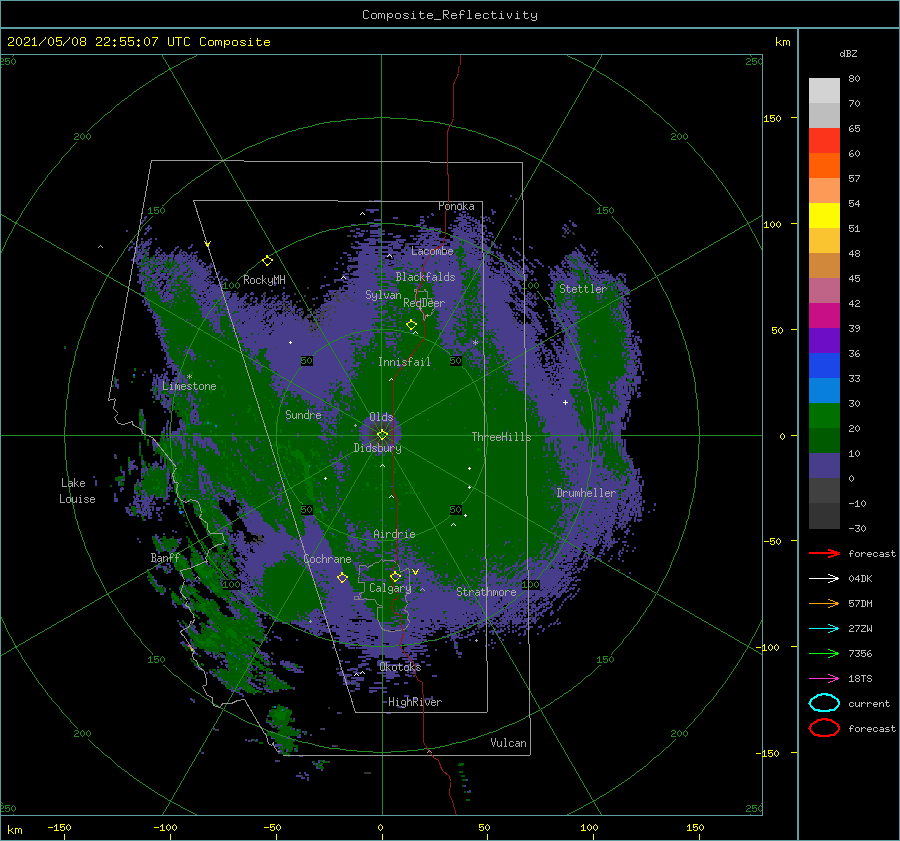This screenshot has width=900, height=841.
Task: Pick the light gray 80 dBZ swatch
Action: (824, 91)
